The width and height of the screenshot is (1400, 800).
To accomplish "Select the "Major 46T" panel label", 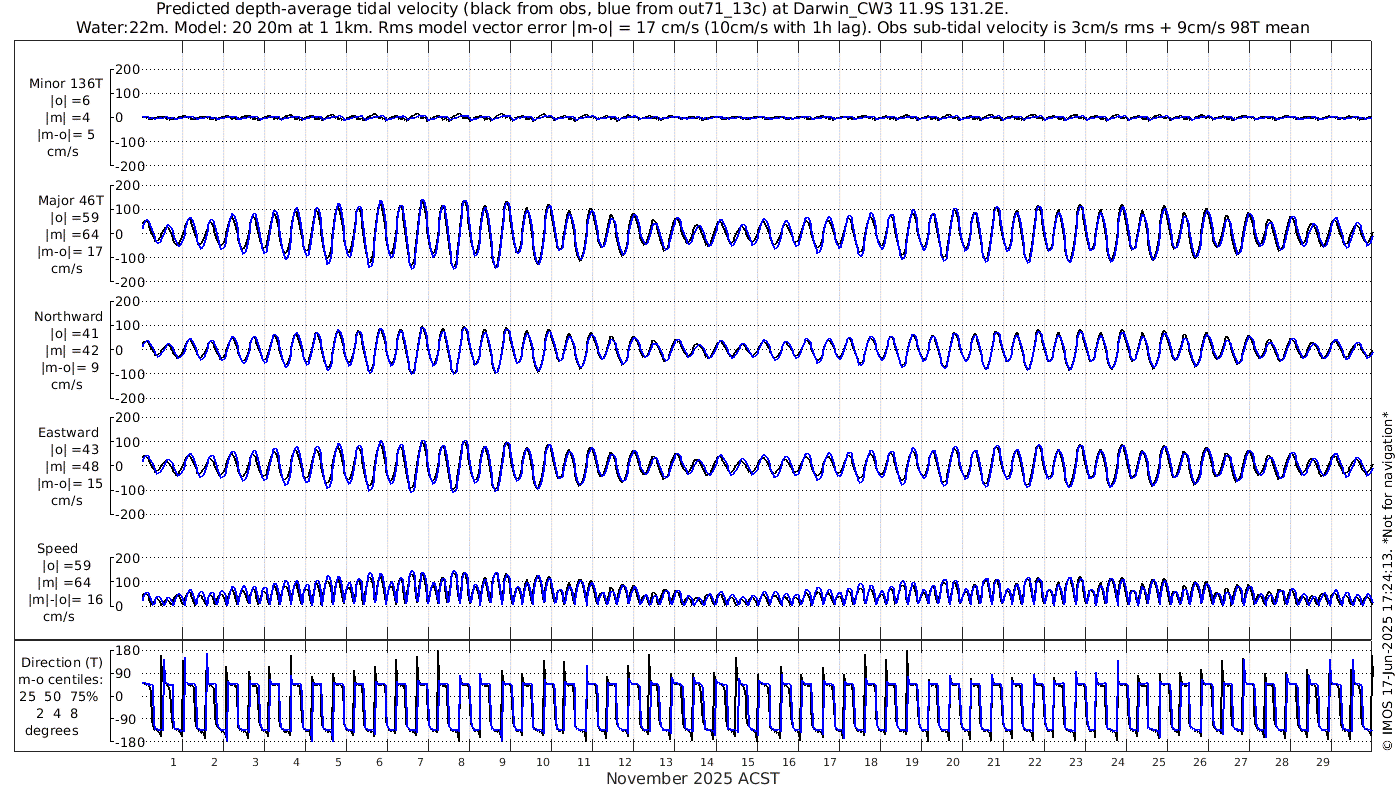I will pos(70,200).
